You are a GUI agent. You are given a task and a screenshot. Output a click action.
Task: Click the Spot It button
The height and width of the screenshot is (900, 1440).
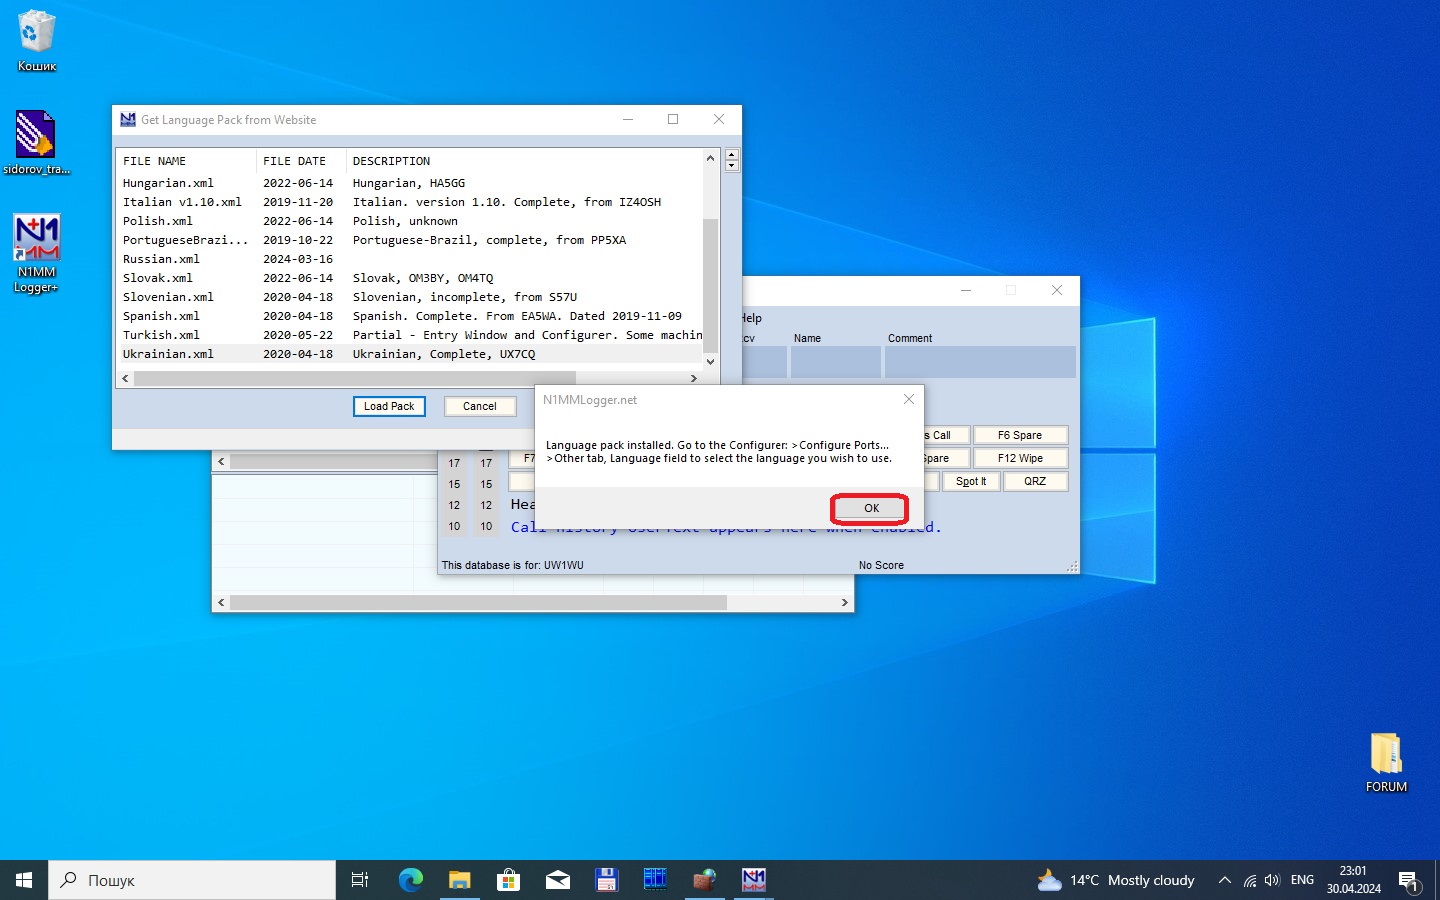click(971, 481)
